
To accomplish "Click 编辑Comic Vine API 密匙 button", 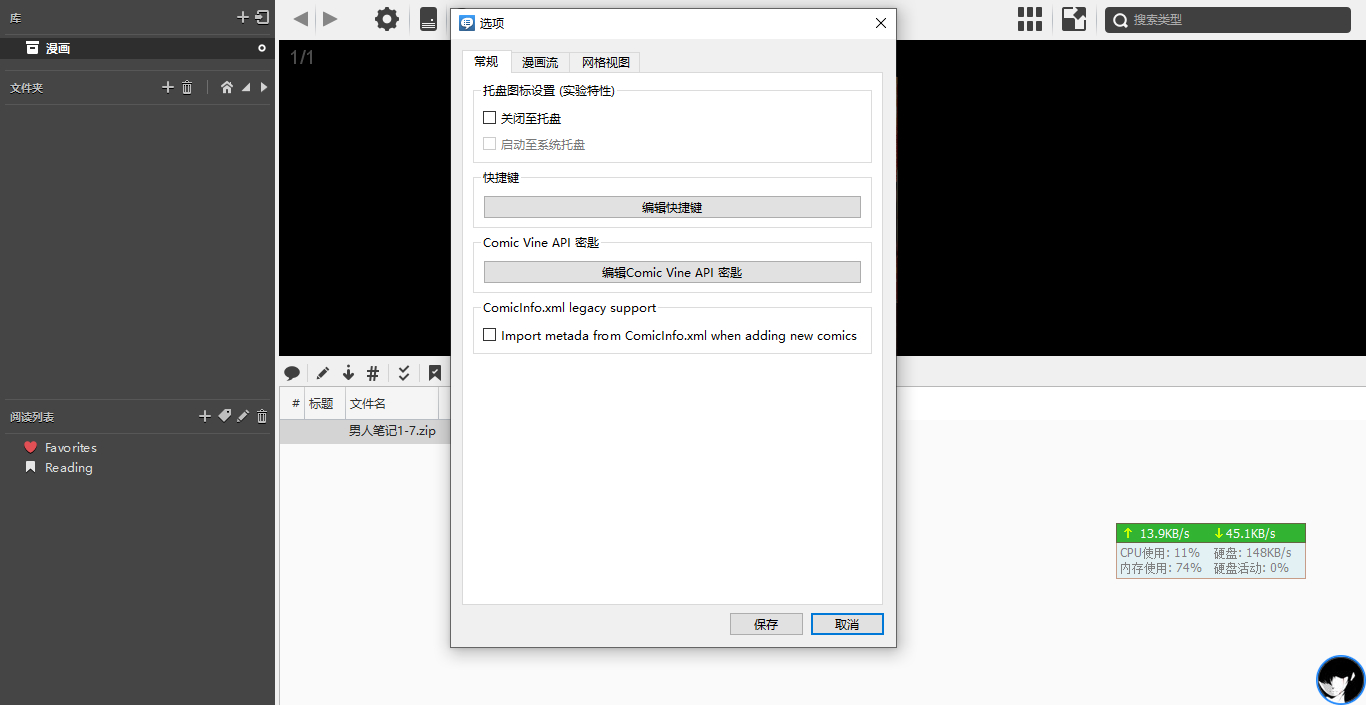I will [672, 272].
